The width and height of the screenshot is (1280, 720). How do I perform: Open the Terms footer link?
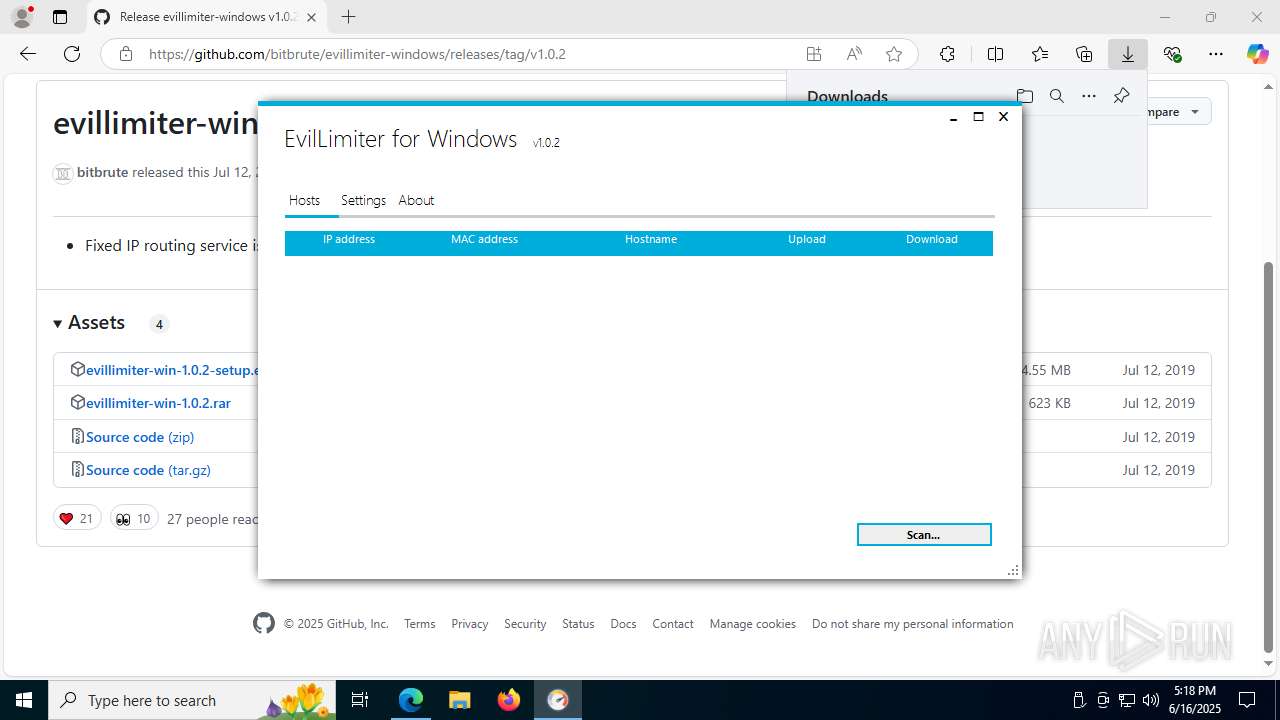(420, 624)
